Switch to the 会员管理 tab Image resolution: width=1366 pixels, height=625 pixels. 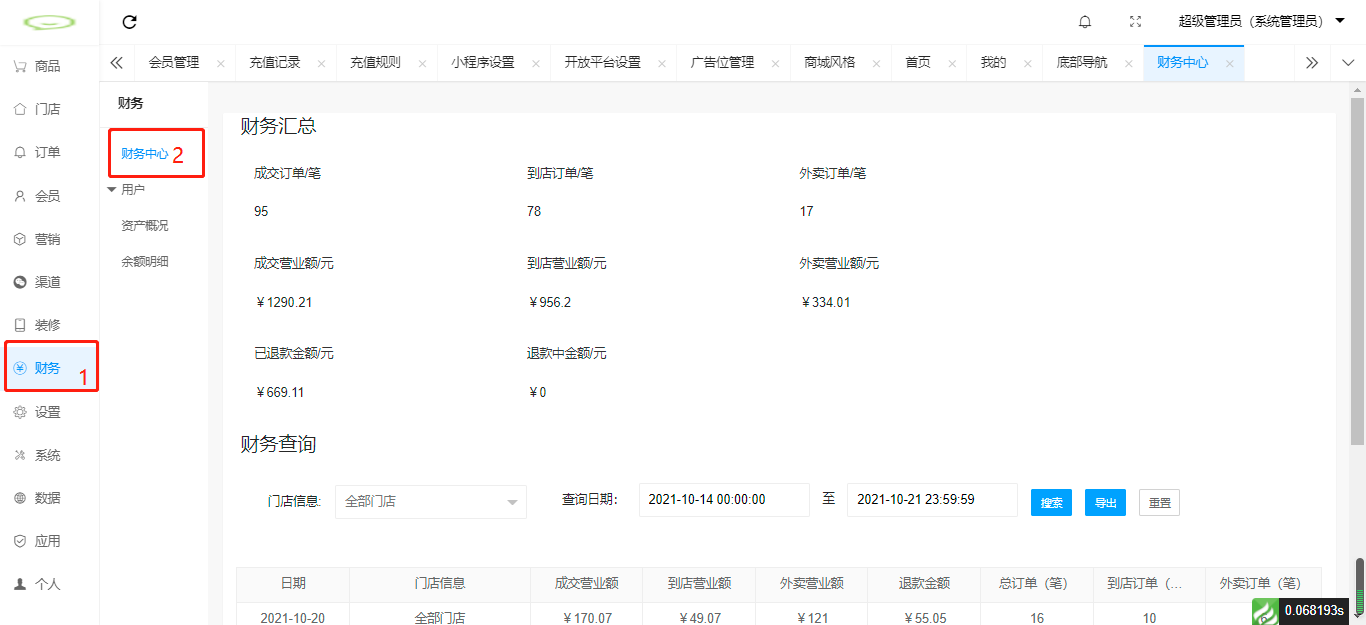coord(174,62)
